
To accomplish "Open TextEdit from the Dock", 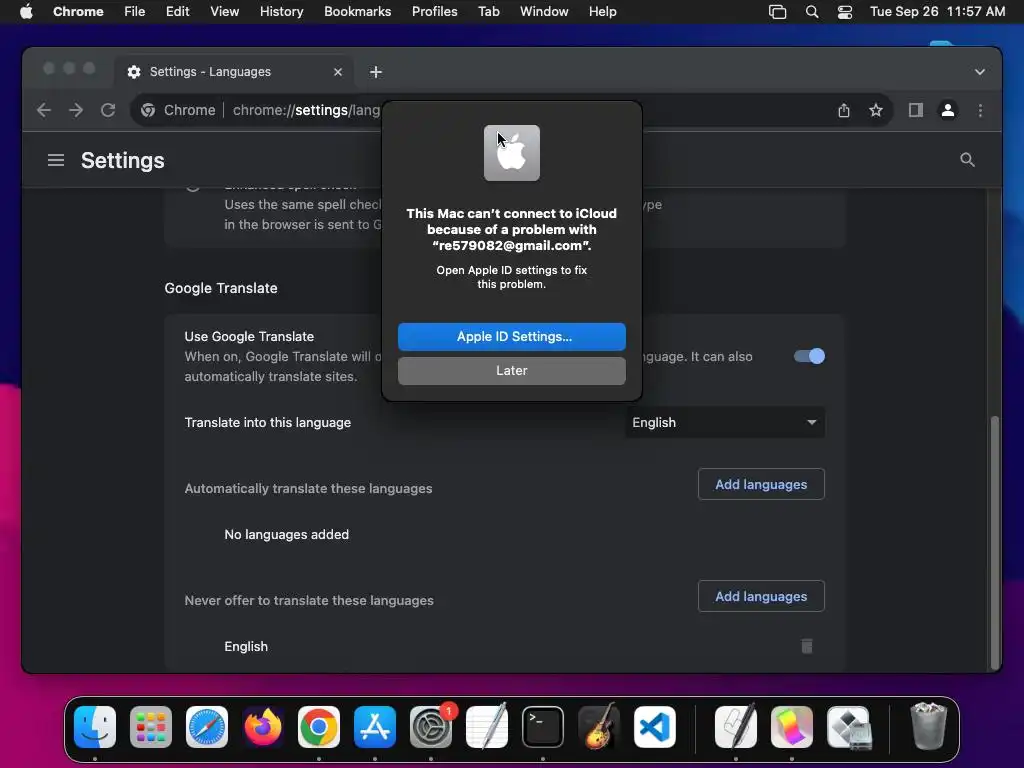I will pyautogui.click(x=487, y=727).
